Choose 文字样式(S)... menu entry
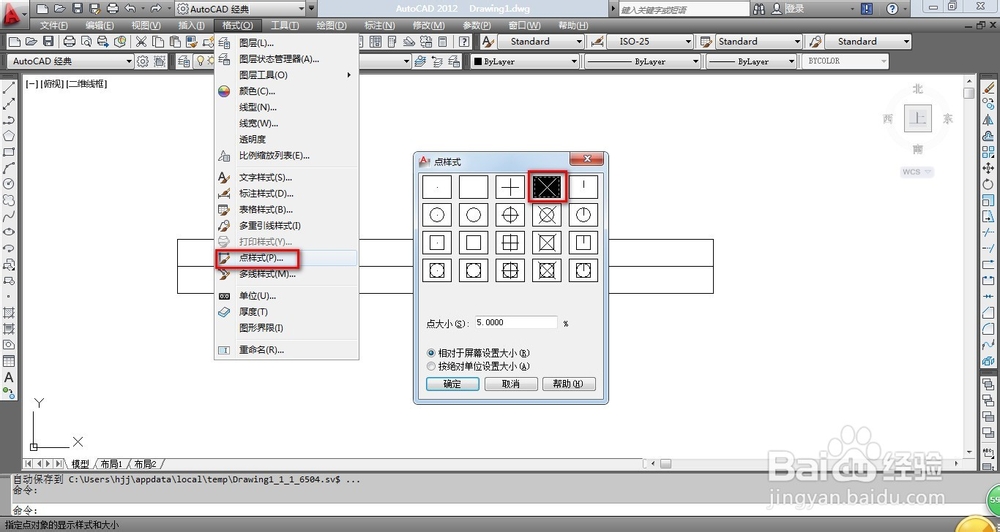The image size is (1000, 532). (286, 177)
